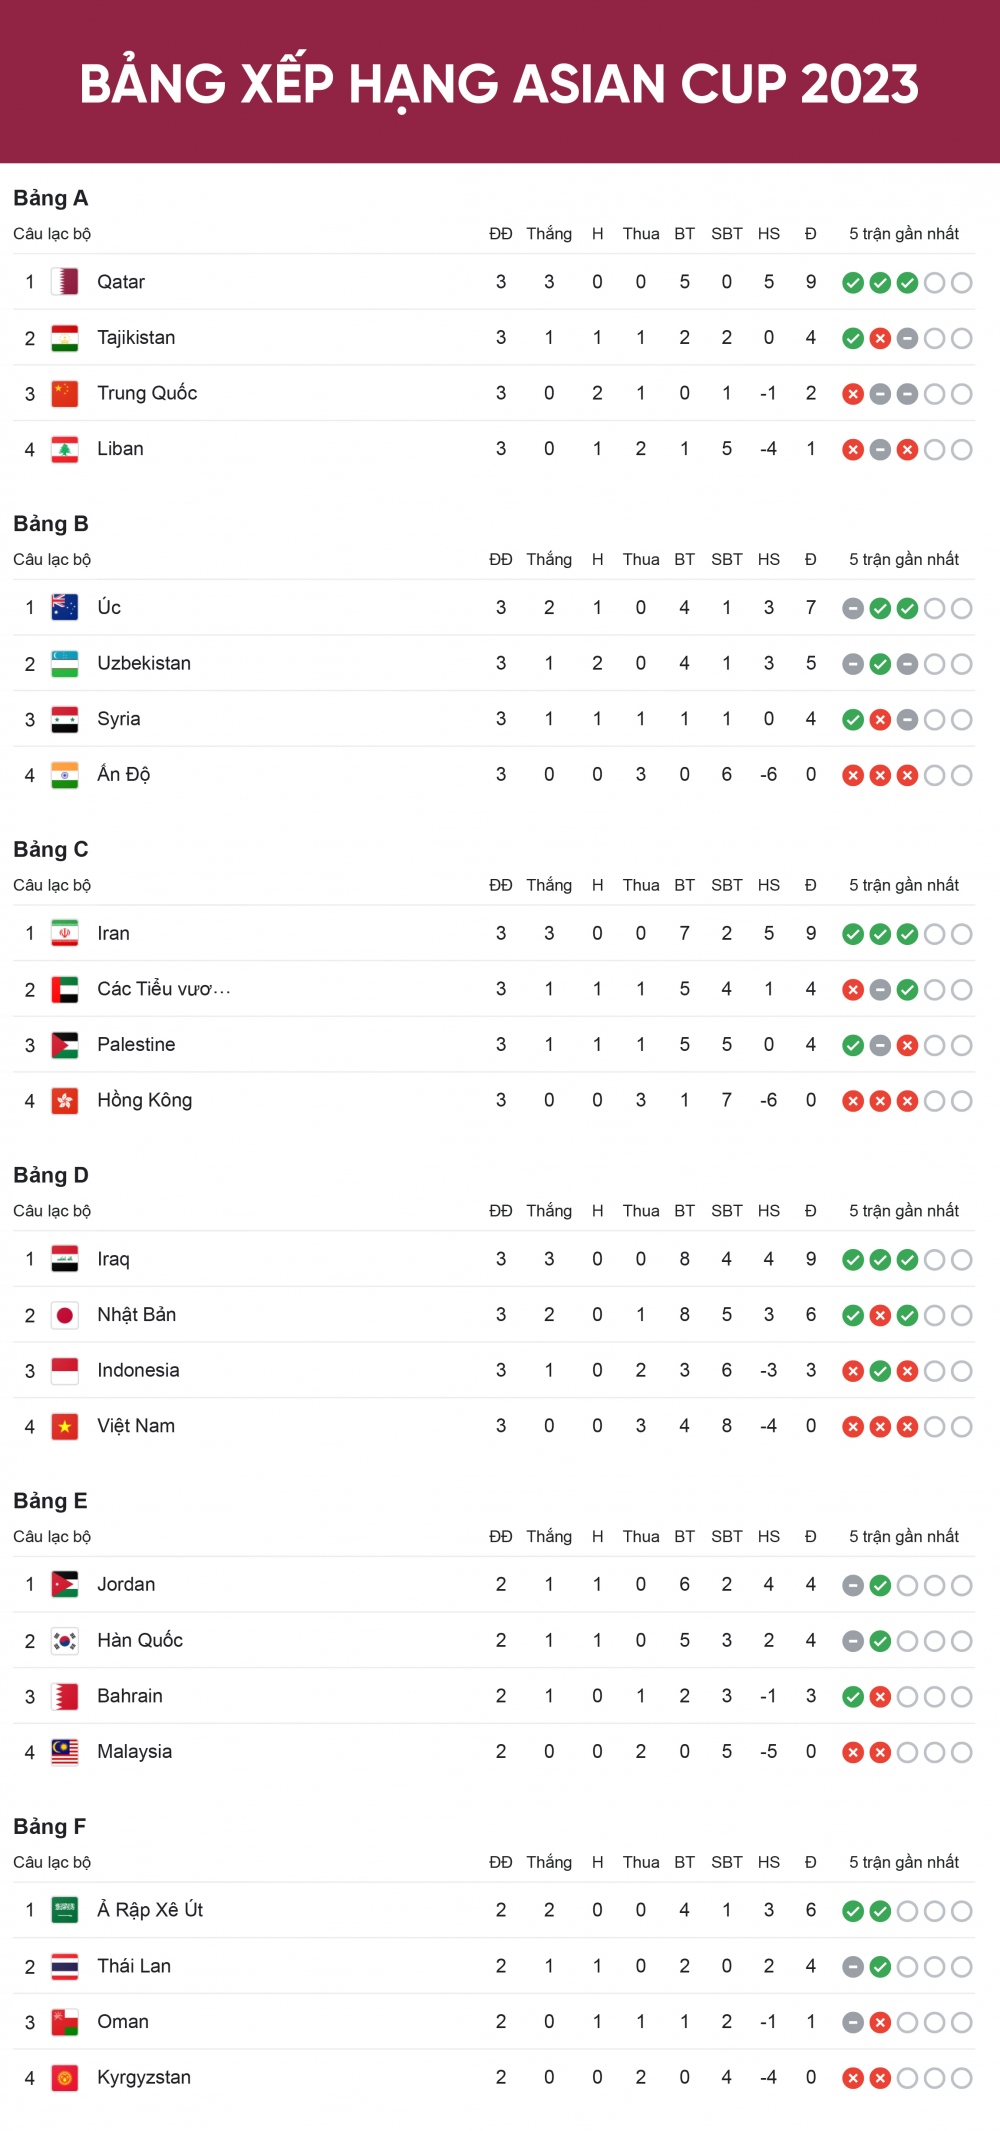The height and width of the screenshot is (2131, 1000).
Task: Click Jordan's grey draw indicator
Action: point(853,1585)
